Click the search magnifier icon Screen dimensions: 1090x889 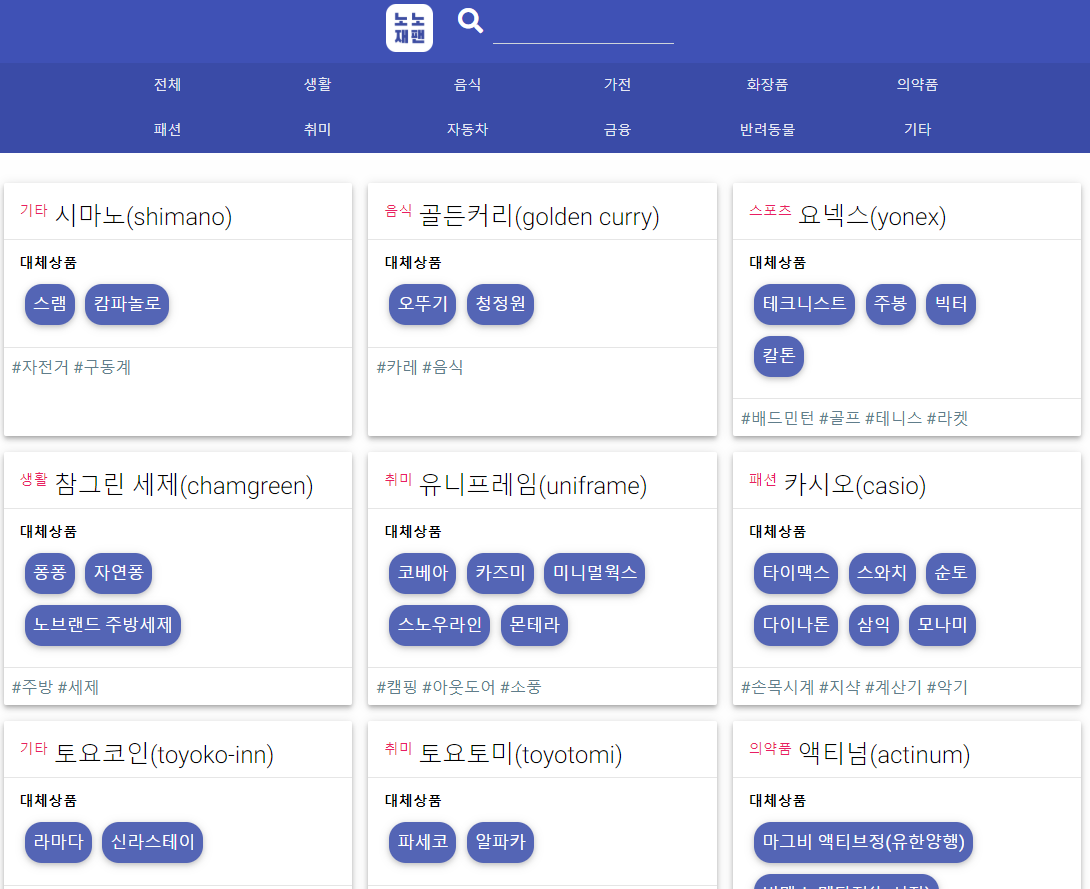point(470,21)
